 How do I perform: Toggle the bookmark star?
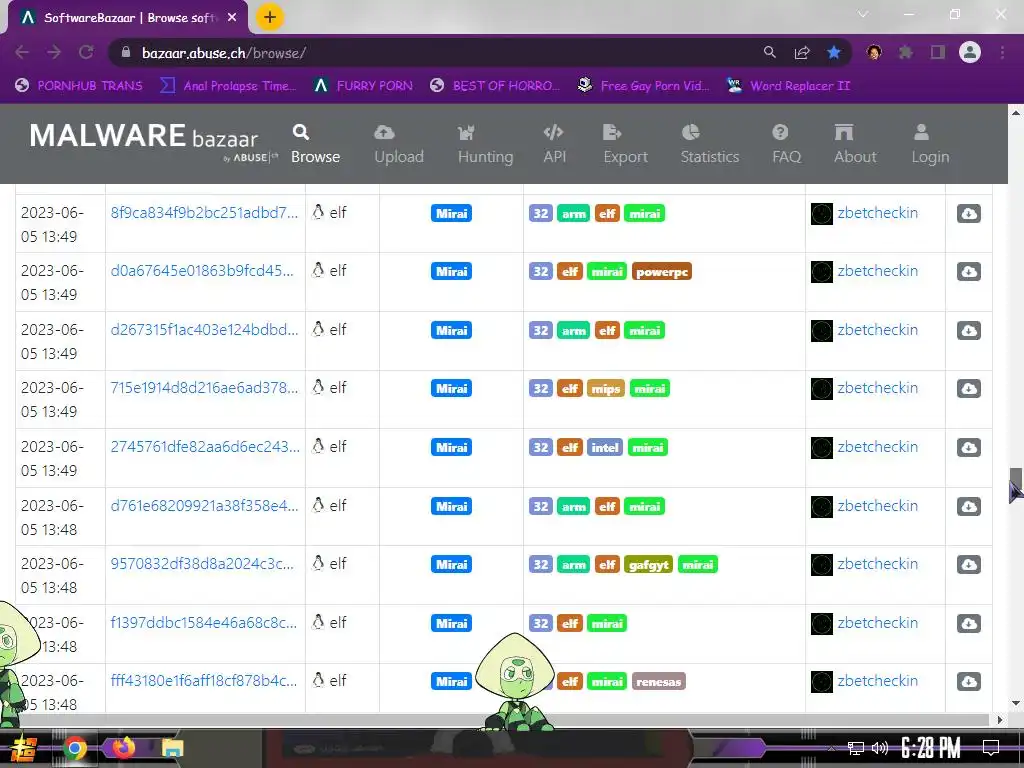pos(834,52)
